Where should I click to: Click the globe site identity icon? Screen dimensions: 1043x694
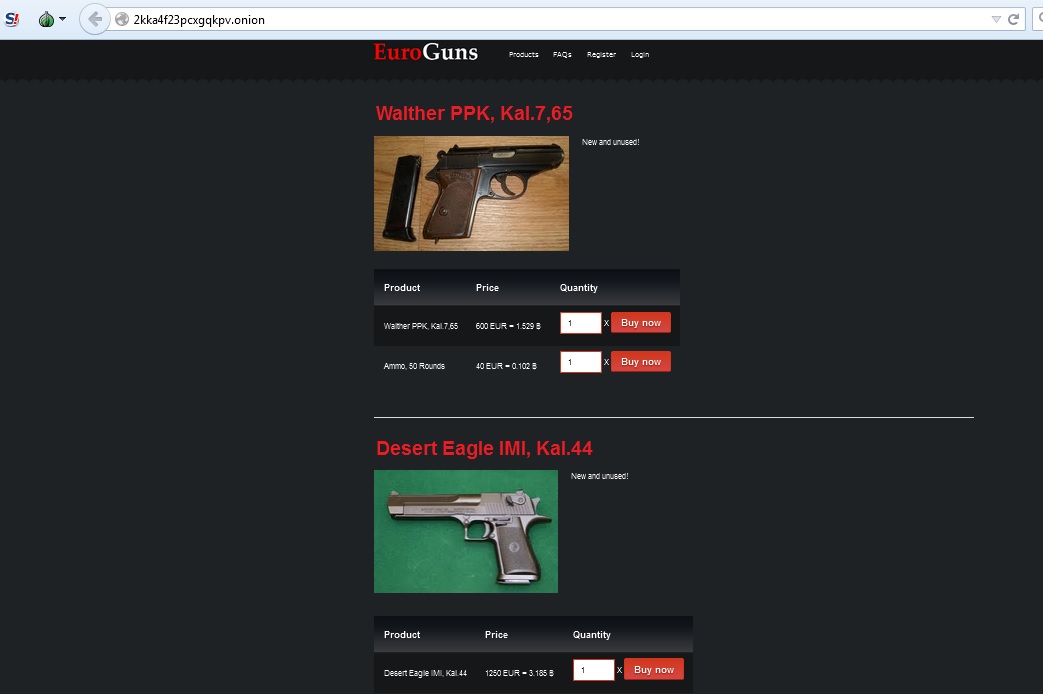(122, 19)
